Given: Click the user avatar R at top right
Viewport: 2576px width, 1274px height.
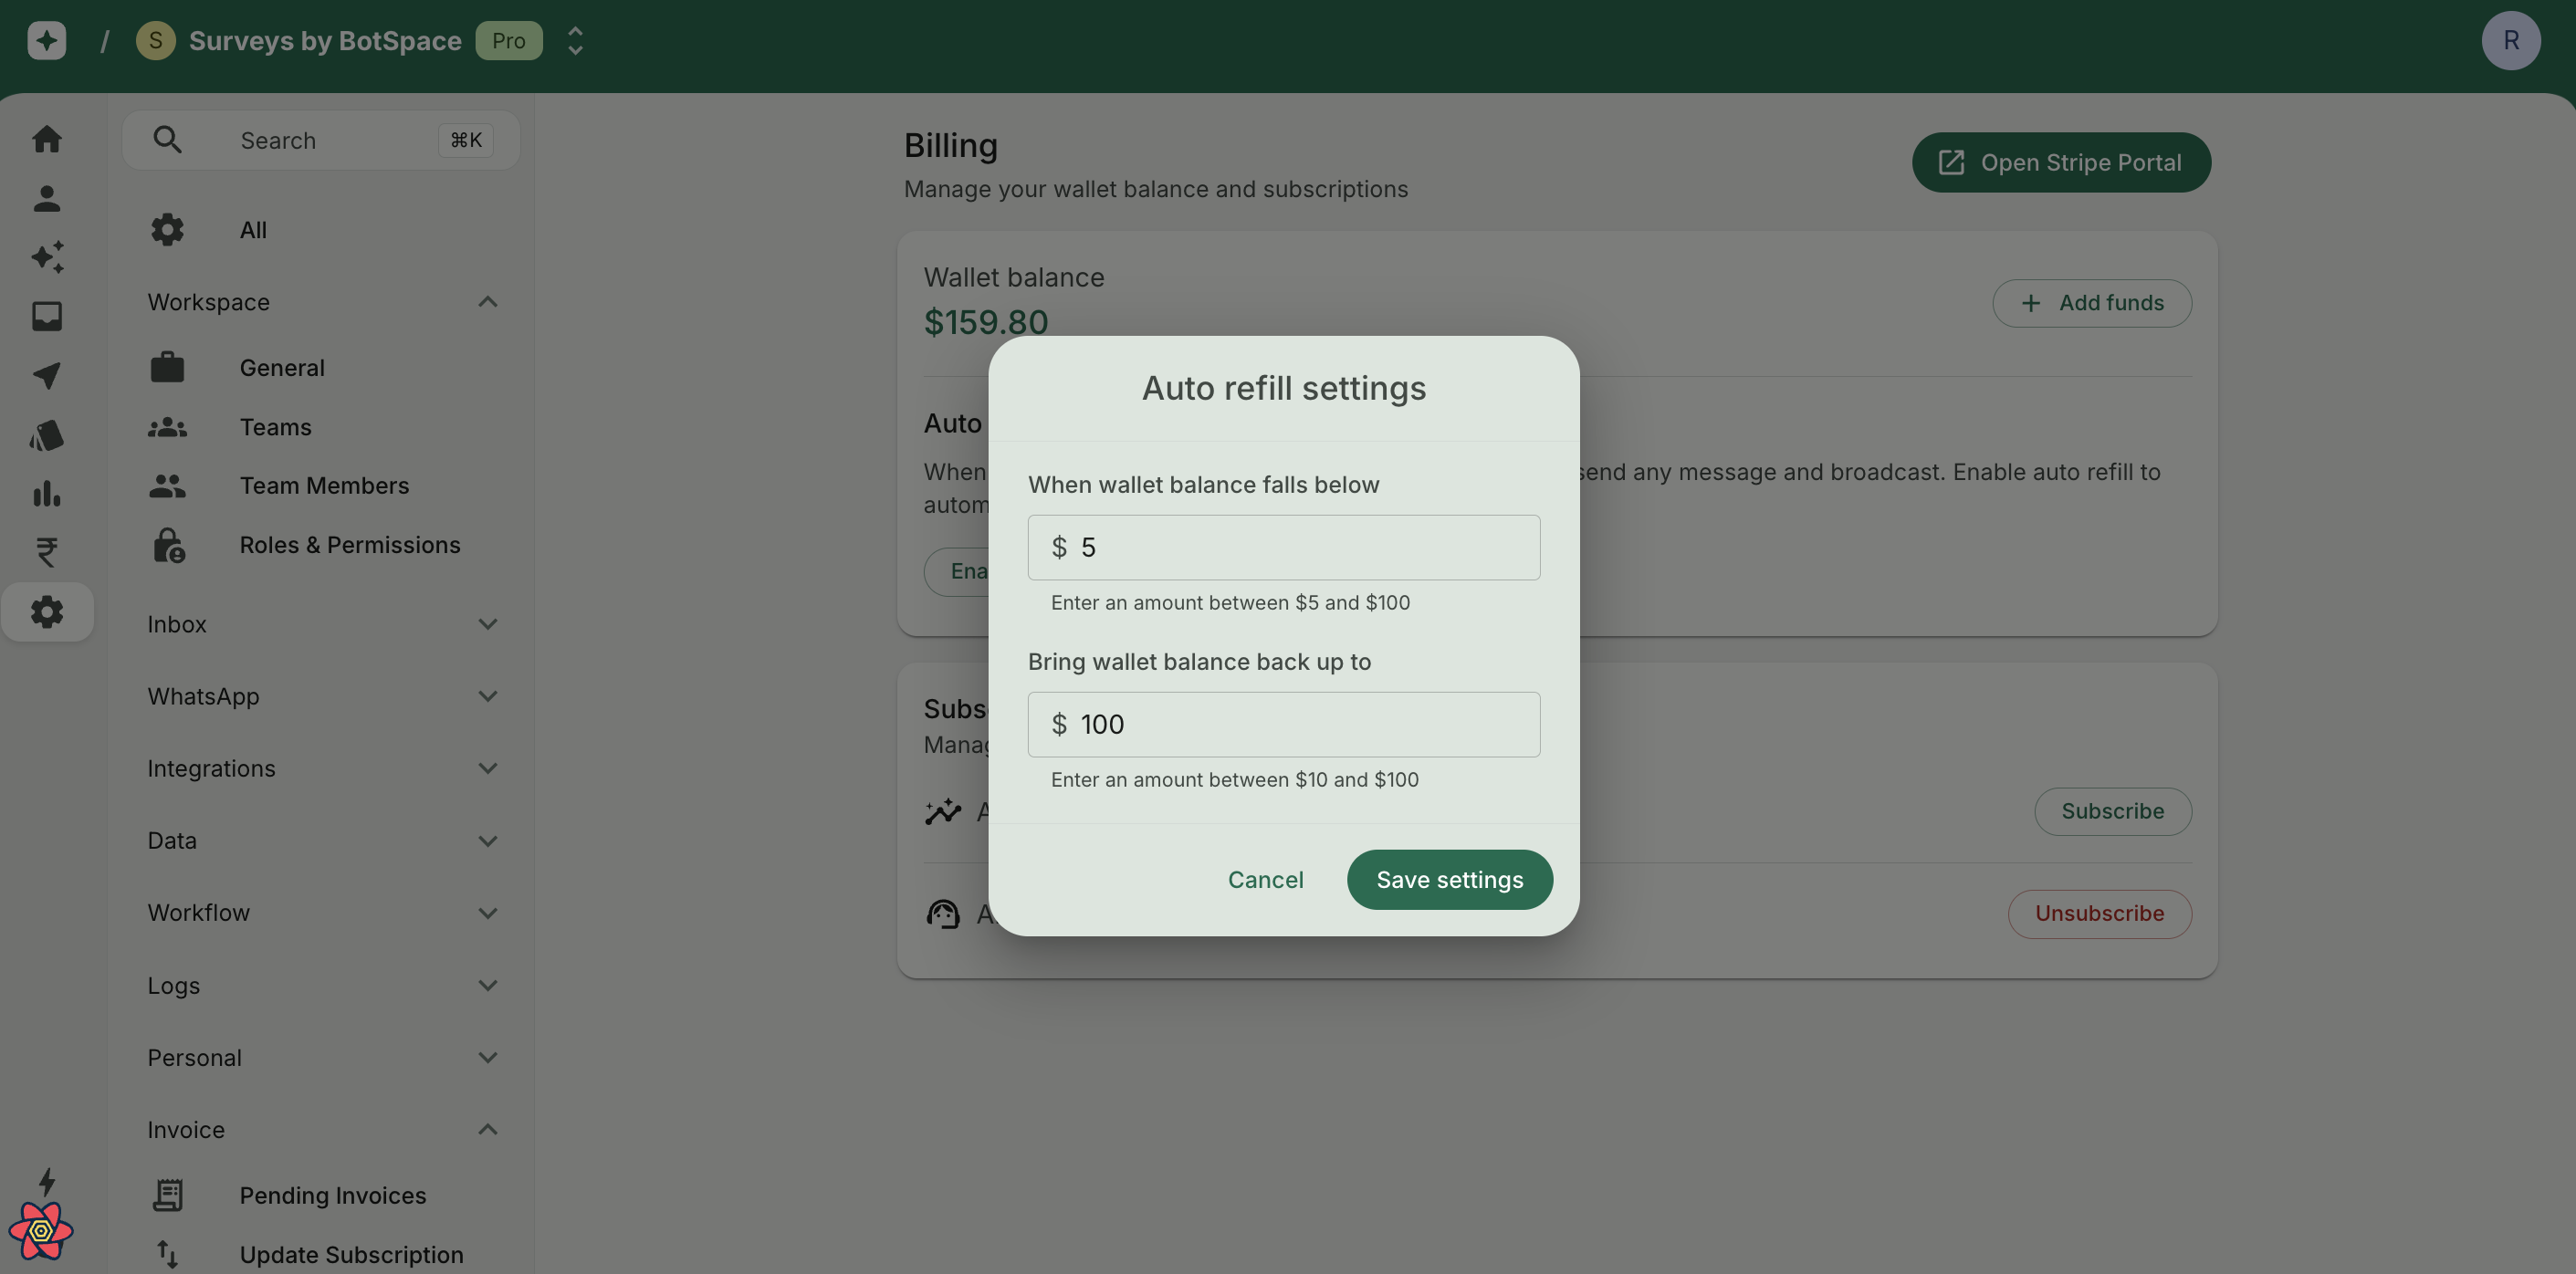Looking at the screenshot, I should pos(2510,40).
